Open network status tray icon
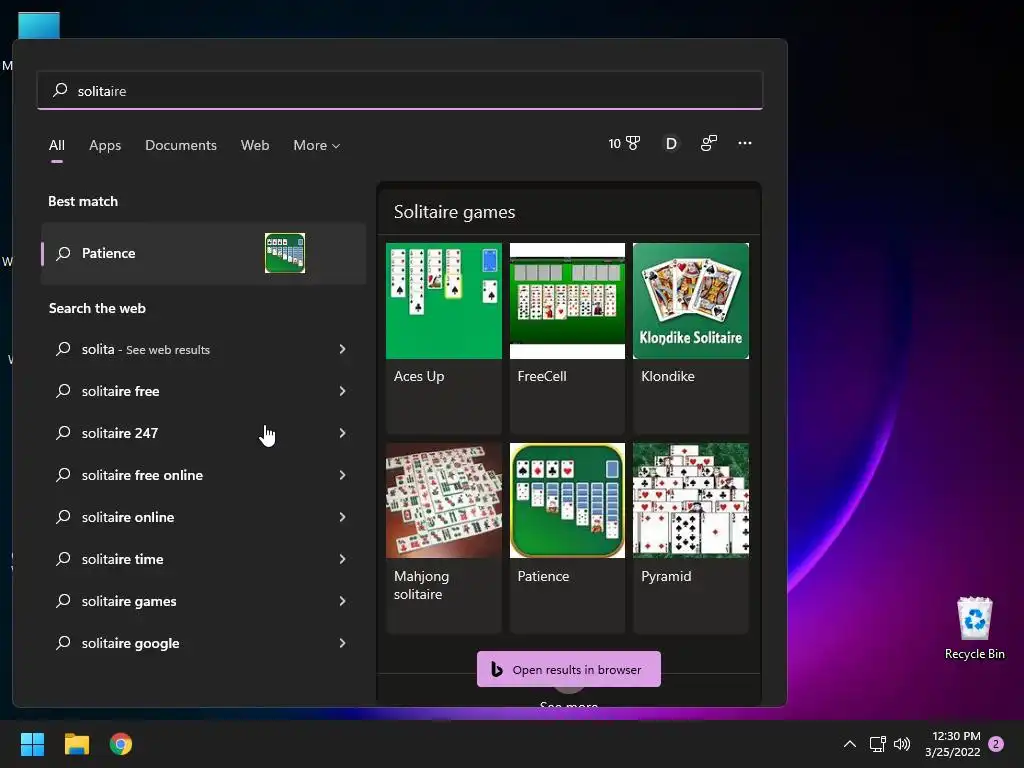 pyautogui.click(x=877, y=744)
